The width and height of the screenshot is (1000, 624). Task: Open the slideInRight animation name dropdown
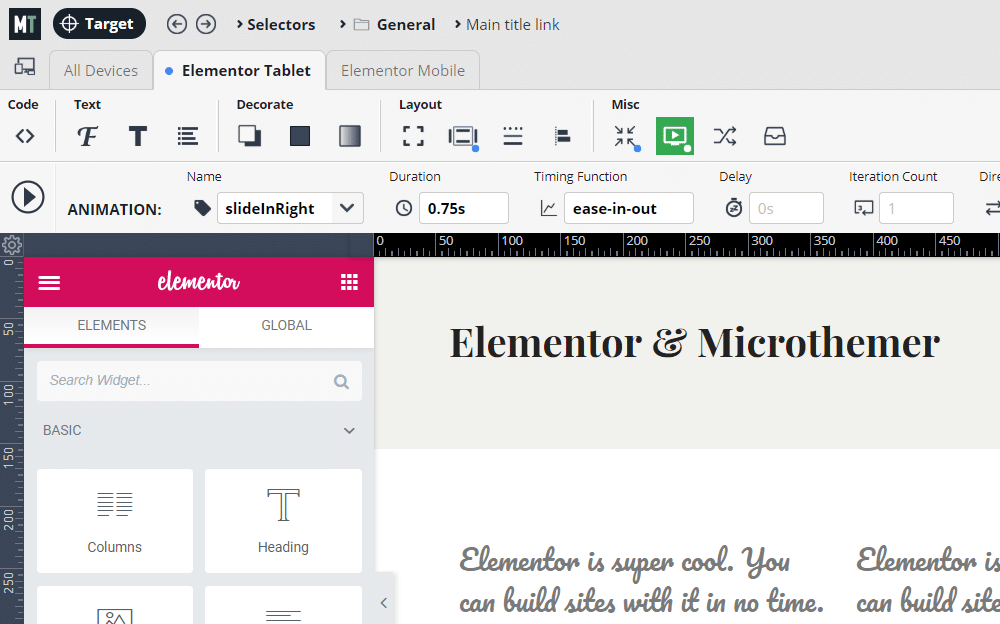point(347,208)
